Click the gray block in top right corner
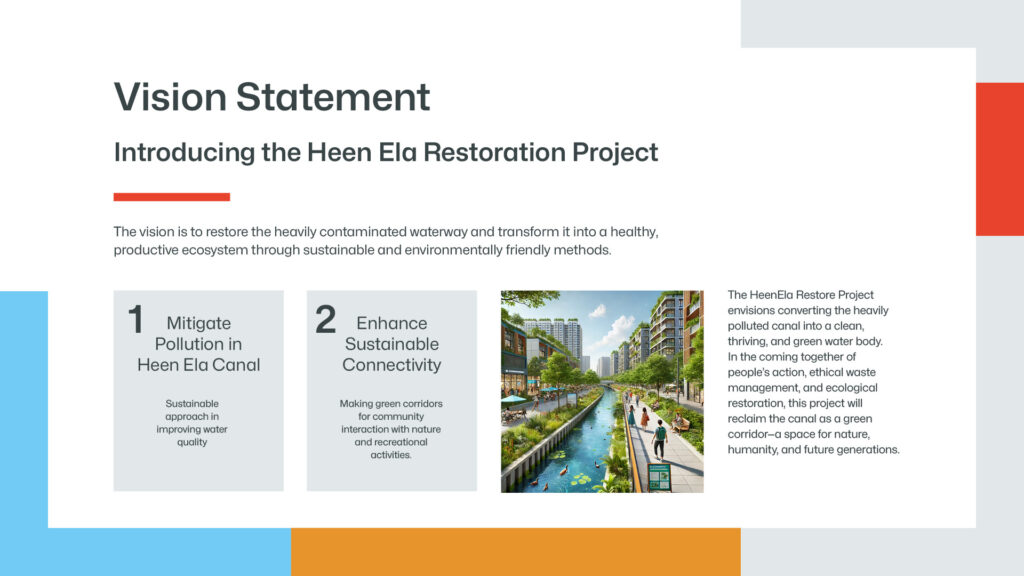The height and width of the screenshot is (576, 1024). click(x=880, y=23)
